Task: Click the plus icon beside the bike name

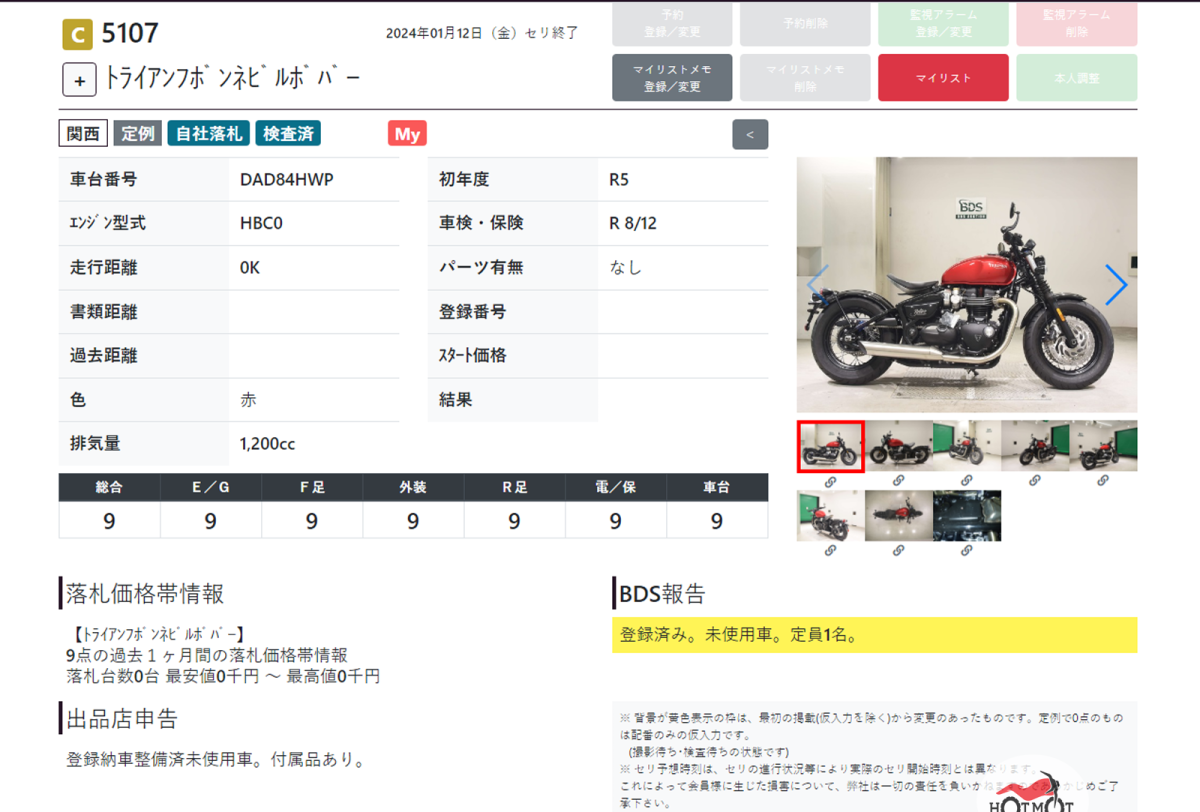Action: tap(79, 79)
